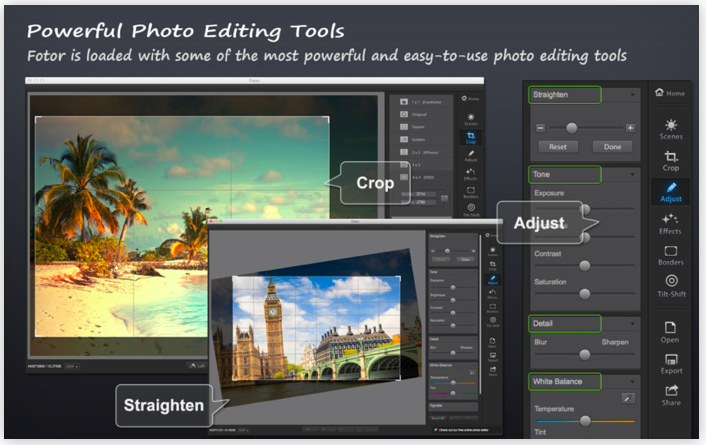Choose the Golden ratio in the crop window
Image resolution: width=706 pixels, height=445 pixels.
coord(421,140)
